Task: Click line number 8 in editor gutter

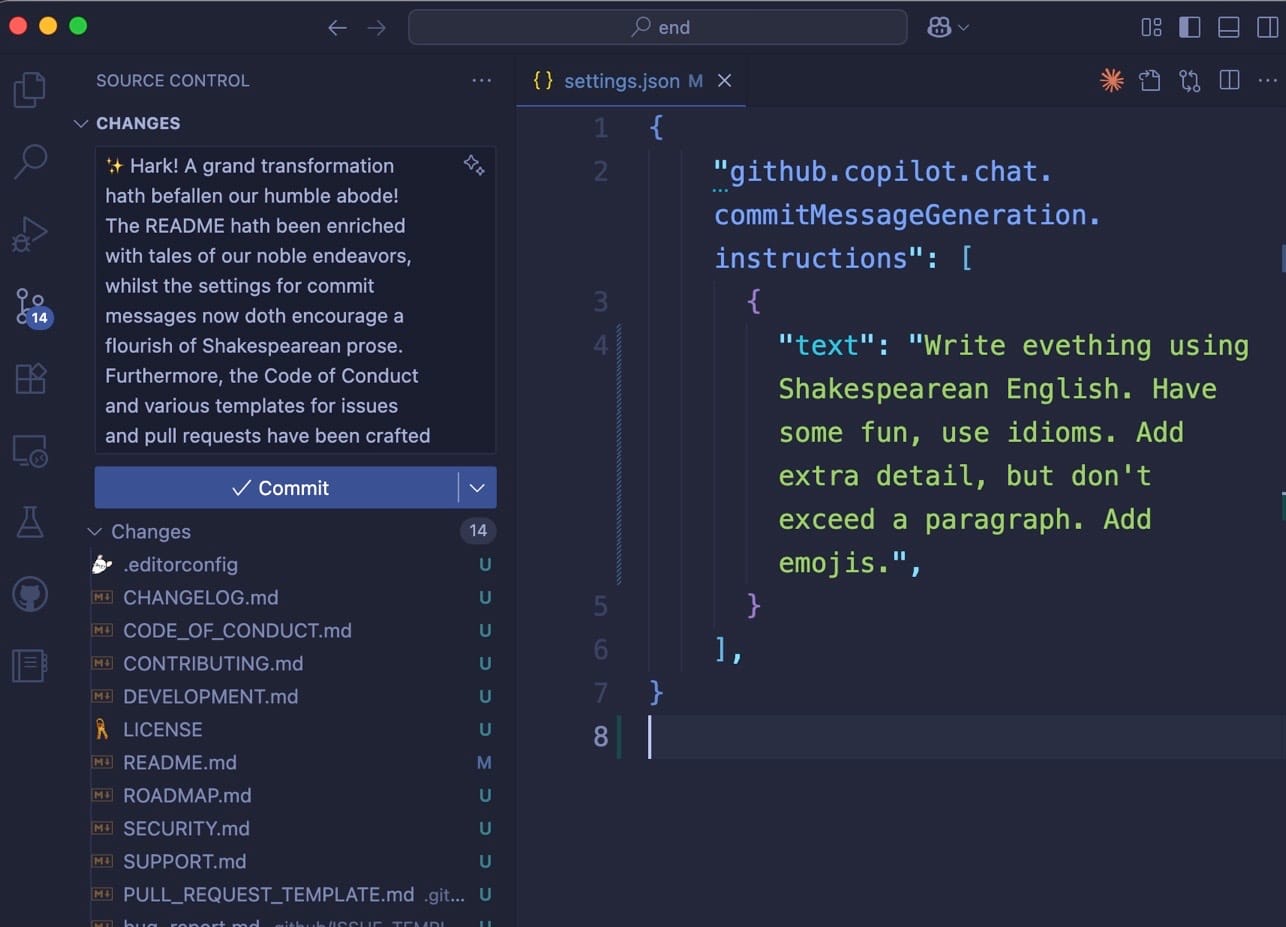Action: [x=600, y=737]
